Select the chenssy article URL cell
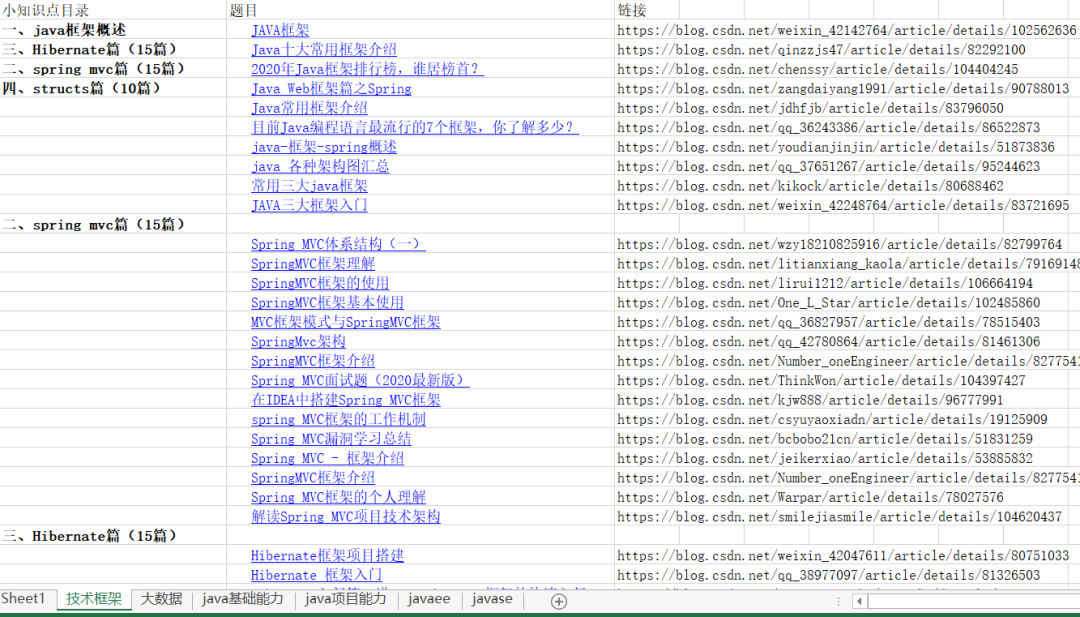This screenshot has width=1080, height=617. [x=818, y=69]
